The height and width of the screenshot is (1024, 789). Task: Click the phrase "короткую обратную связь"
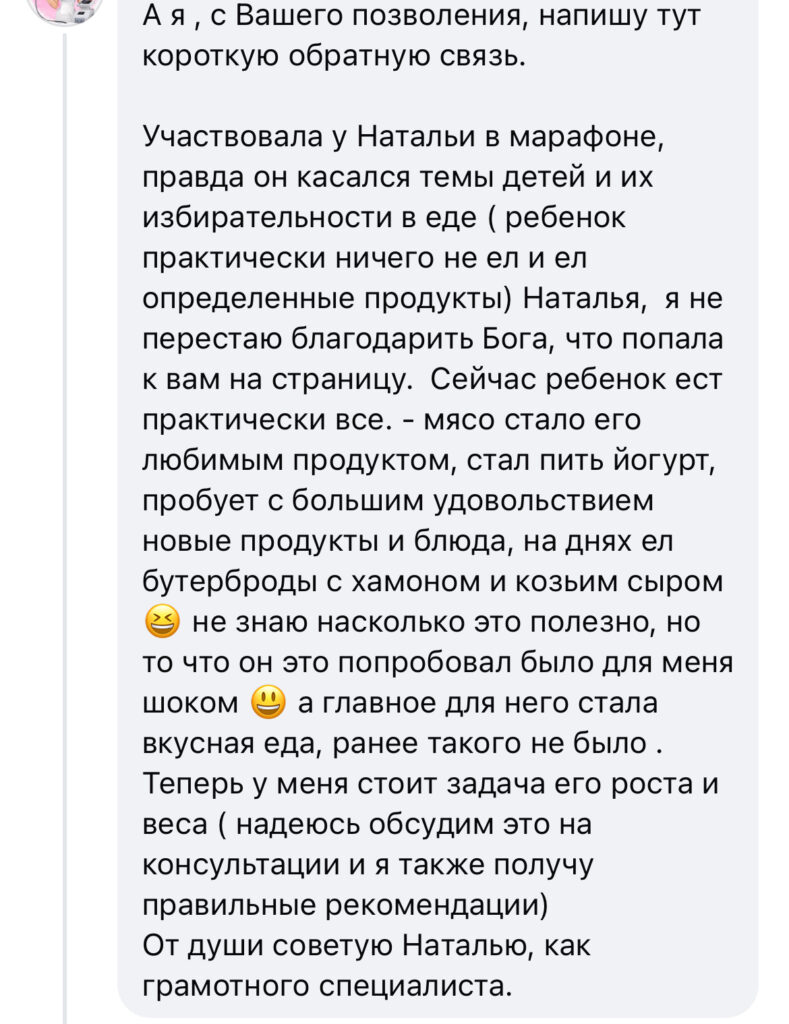coord(334,55)
